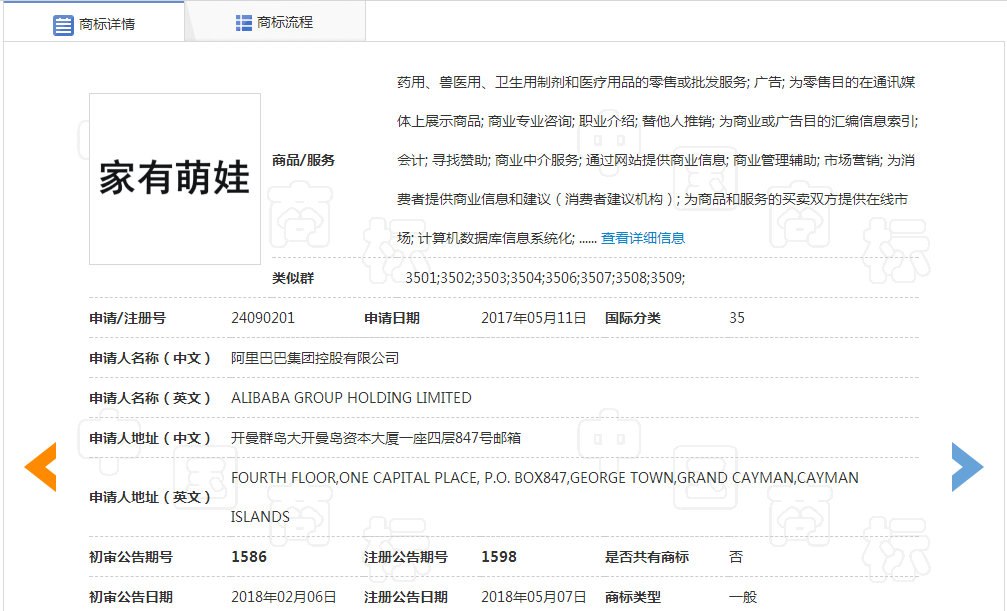Screen dimensions: 1007x611
Task: Select ALIBABA GROUP HOLDING LIMITED text
Action: tap(351, 398)
